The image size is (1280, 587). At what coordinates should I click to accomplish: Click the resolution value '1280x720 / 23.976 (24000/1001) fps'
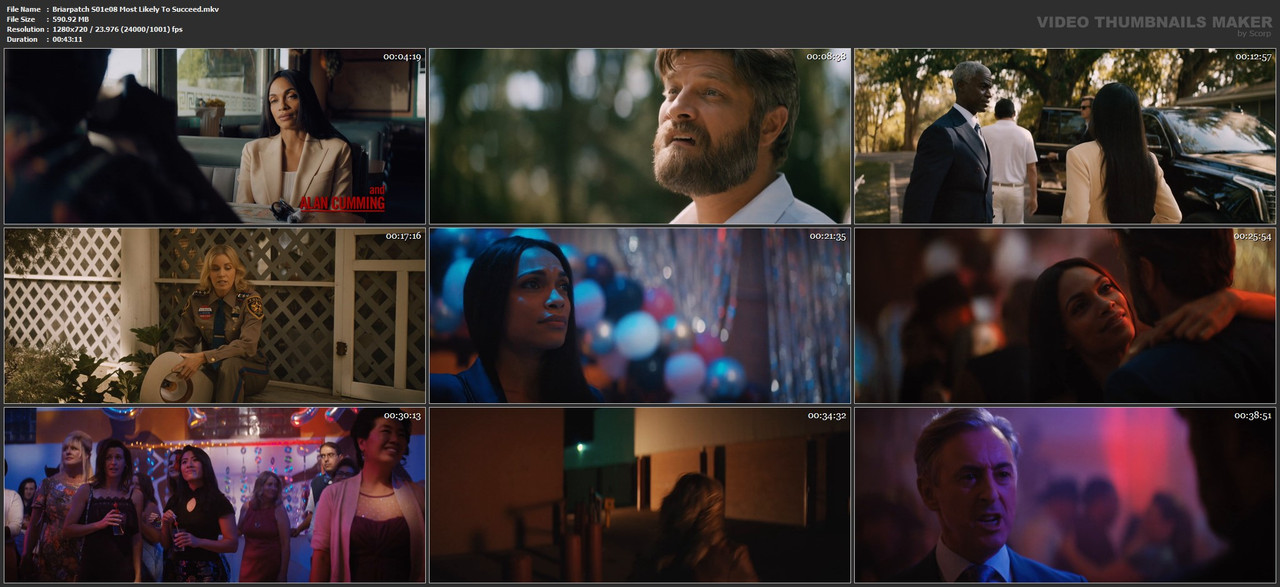(117, 29)
